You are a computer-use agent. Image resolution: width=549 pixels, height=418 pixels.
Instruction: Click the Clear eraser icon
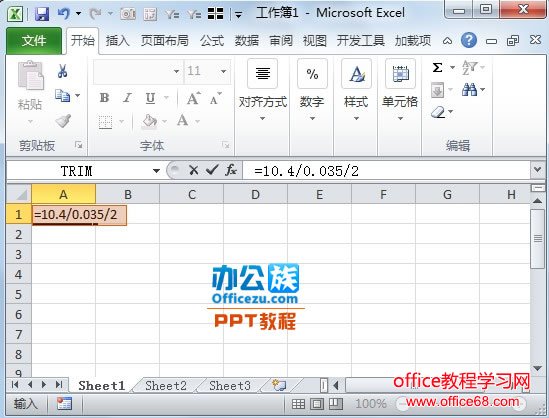[438, 112]
